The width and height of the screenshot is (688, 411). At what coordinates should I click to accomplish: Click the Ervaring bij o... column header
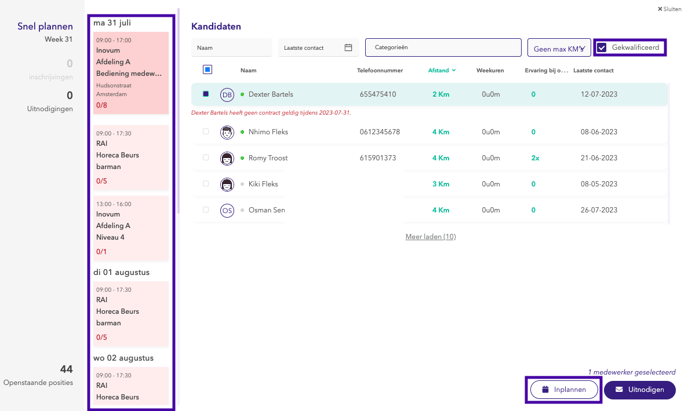point(546,70)
